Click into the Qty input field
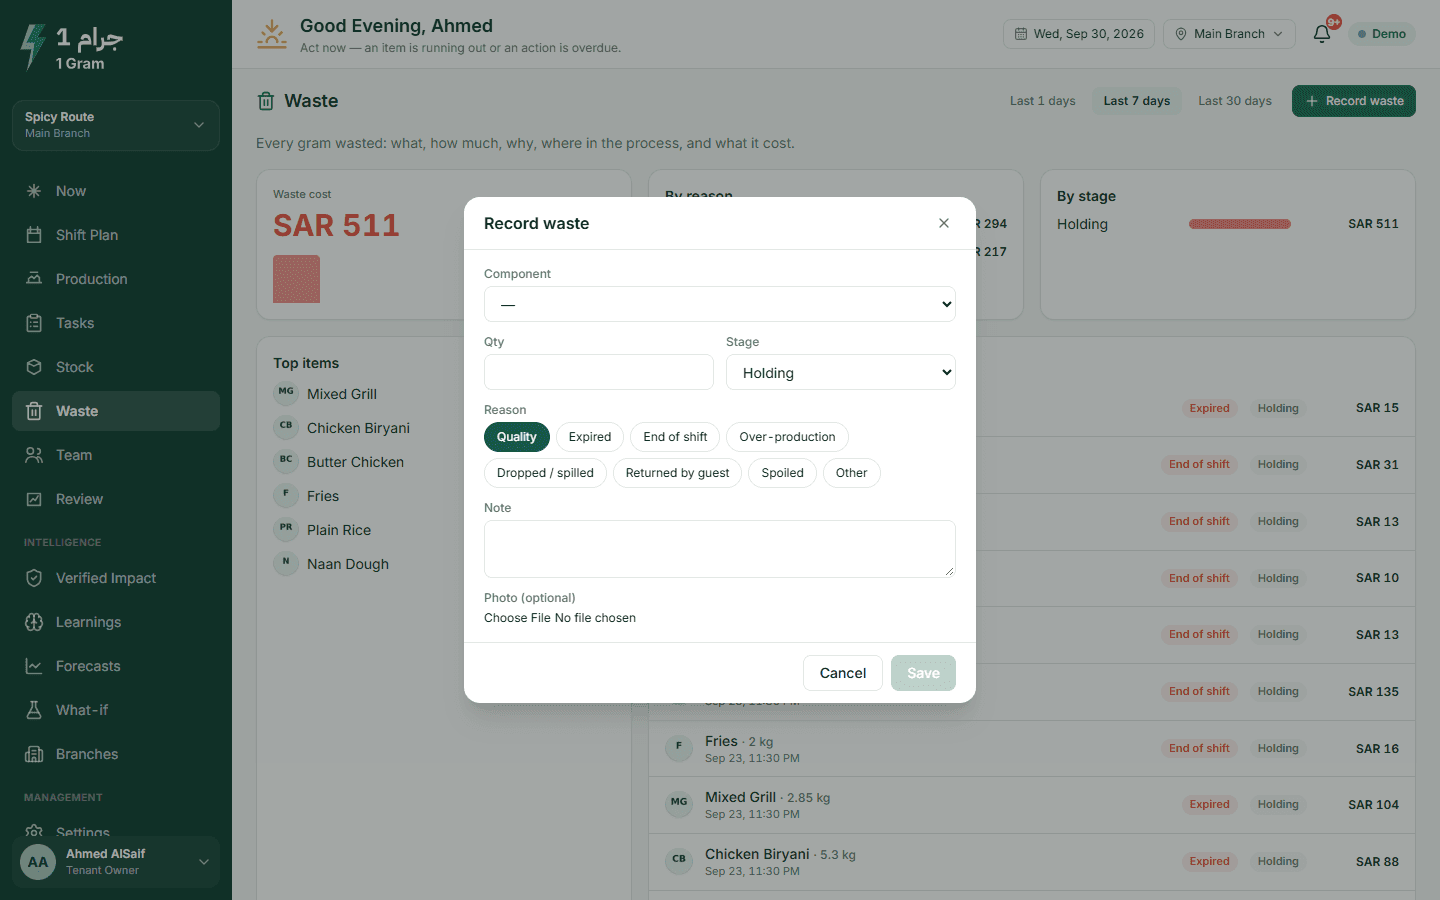Viewport: 1440px width, 900px height. [599, 372]
